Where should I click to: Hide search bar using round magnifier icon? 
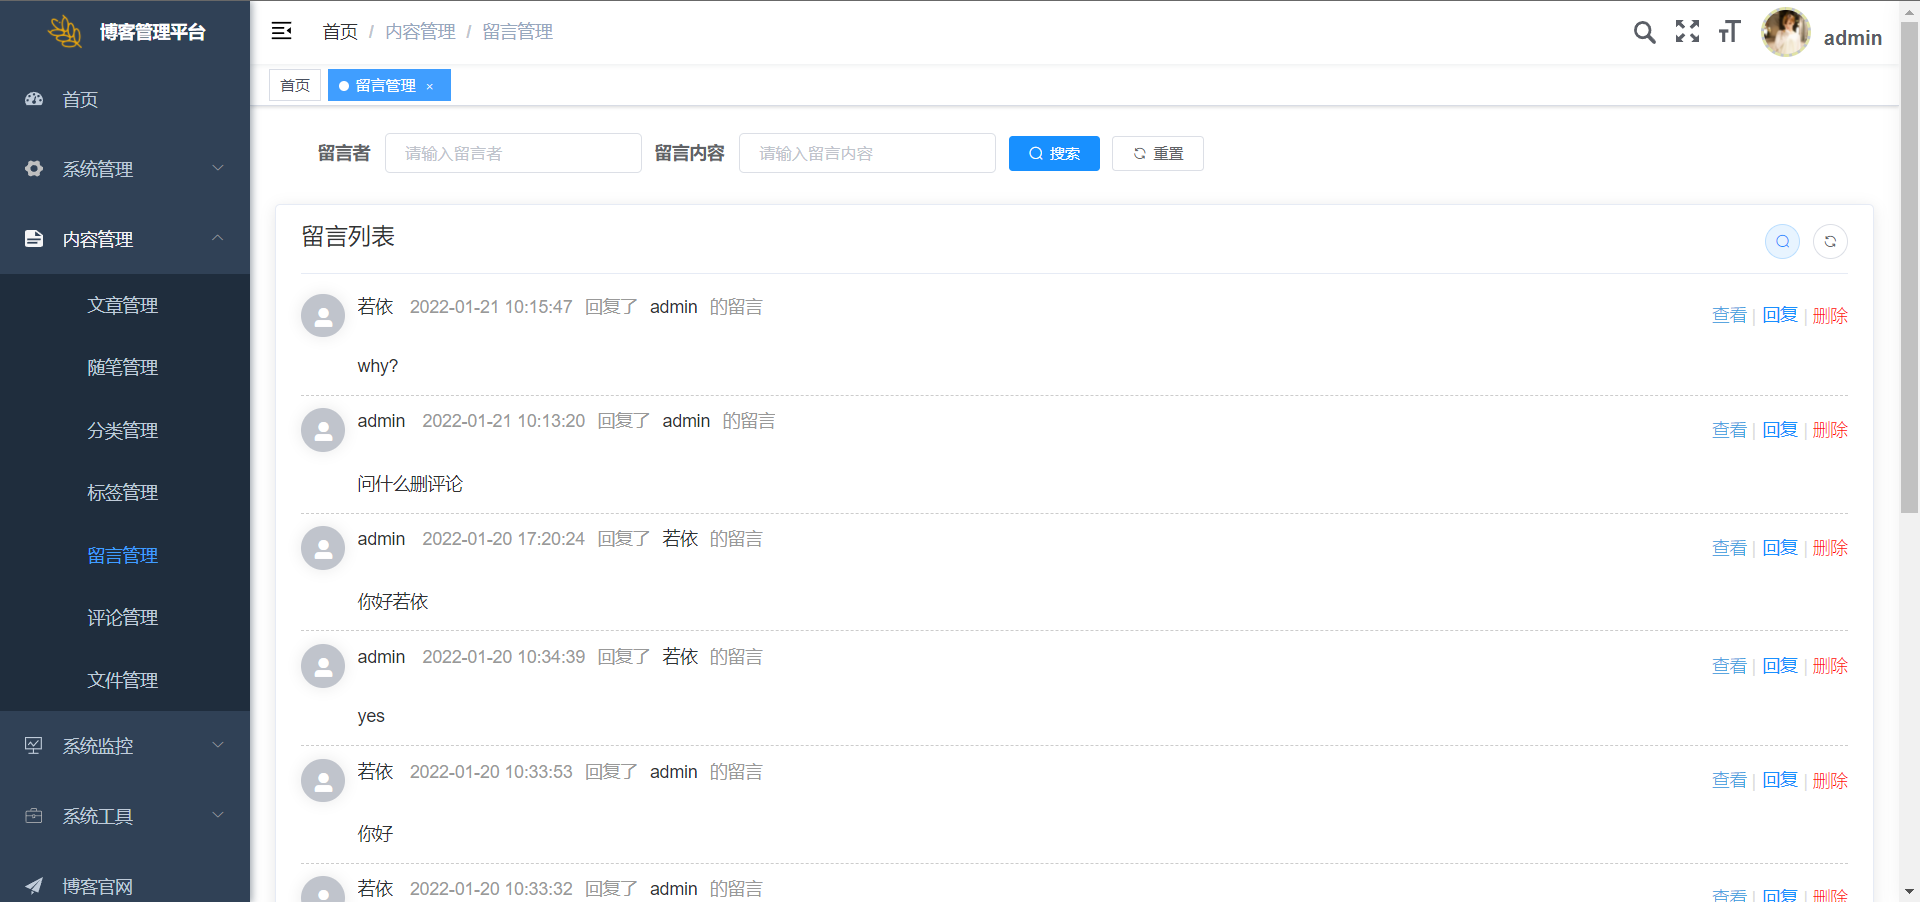[1782, 241]
